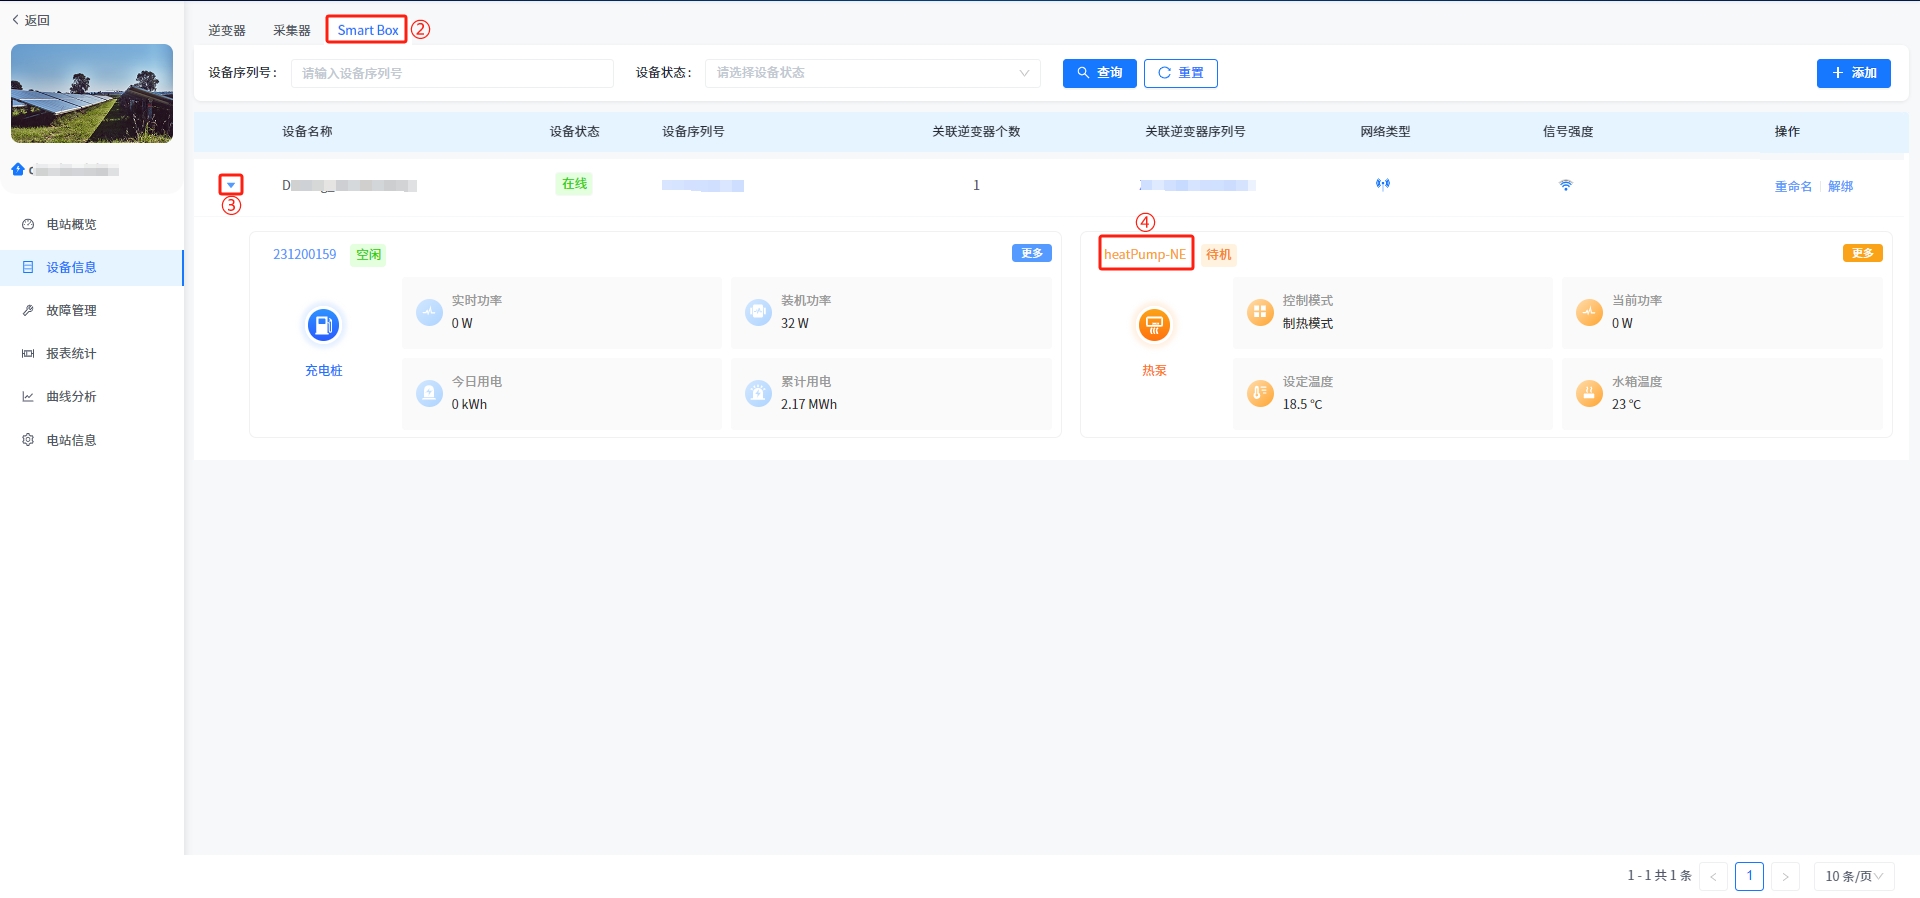1920x898 pixels.
Task: Click the 查询 search button
Action: 1099,73
